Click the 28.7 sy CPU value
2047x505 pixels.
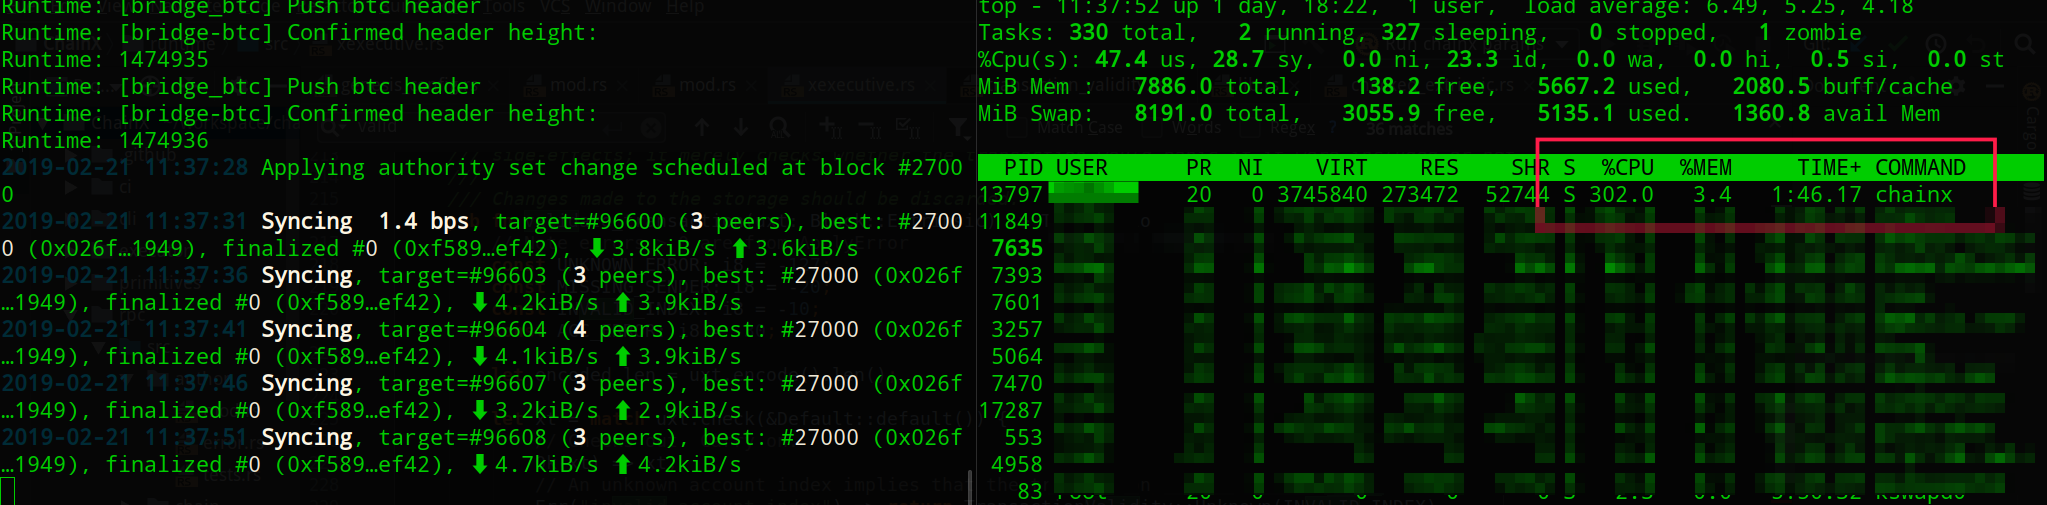(x=1238, y=60)
